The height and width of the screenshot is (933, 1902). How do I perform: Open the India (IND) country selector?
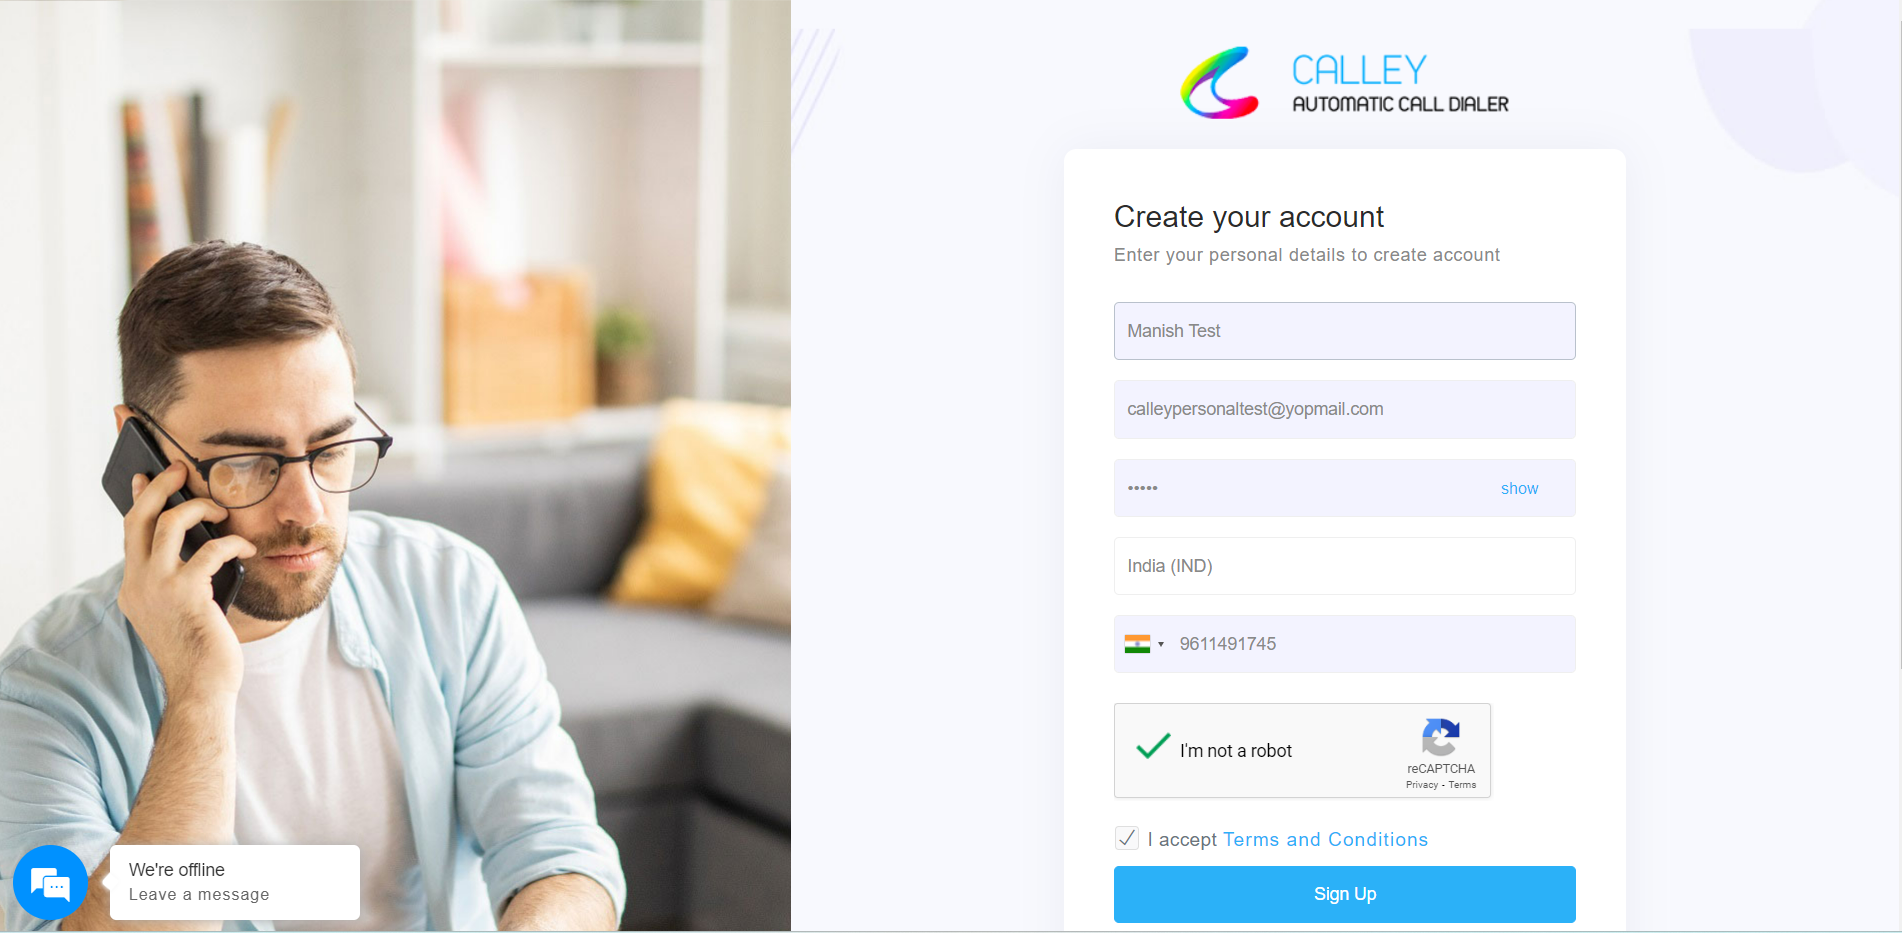[1345, 566]
